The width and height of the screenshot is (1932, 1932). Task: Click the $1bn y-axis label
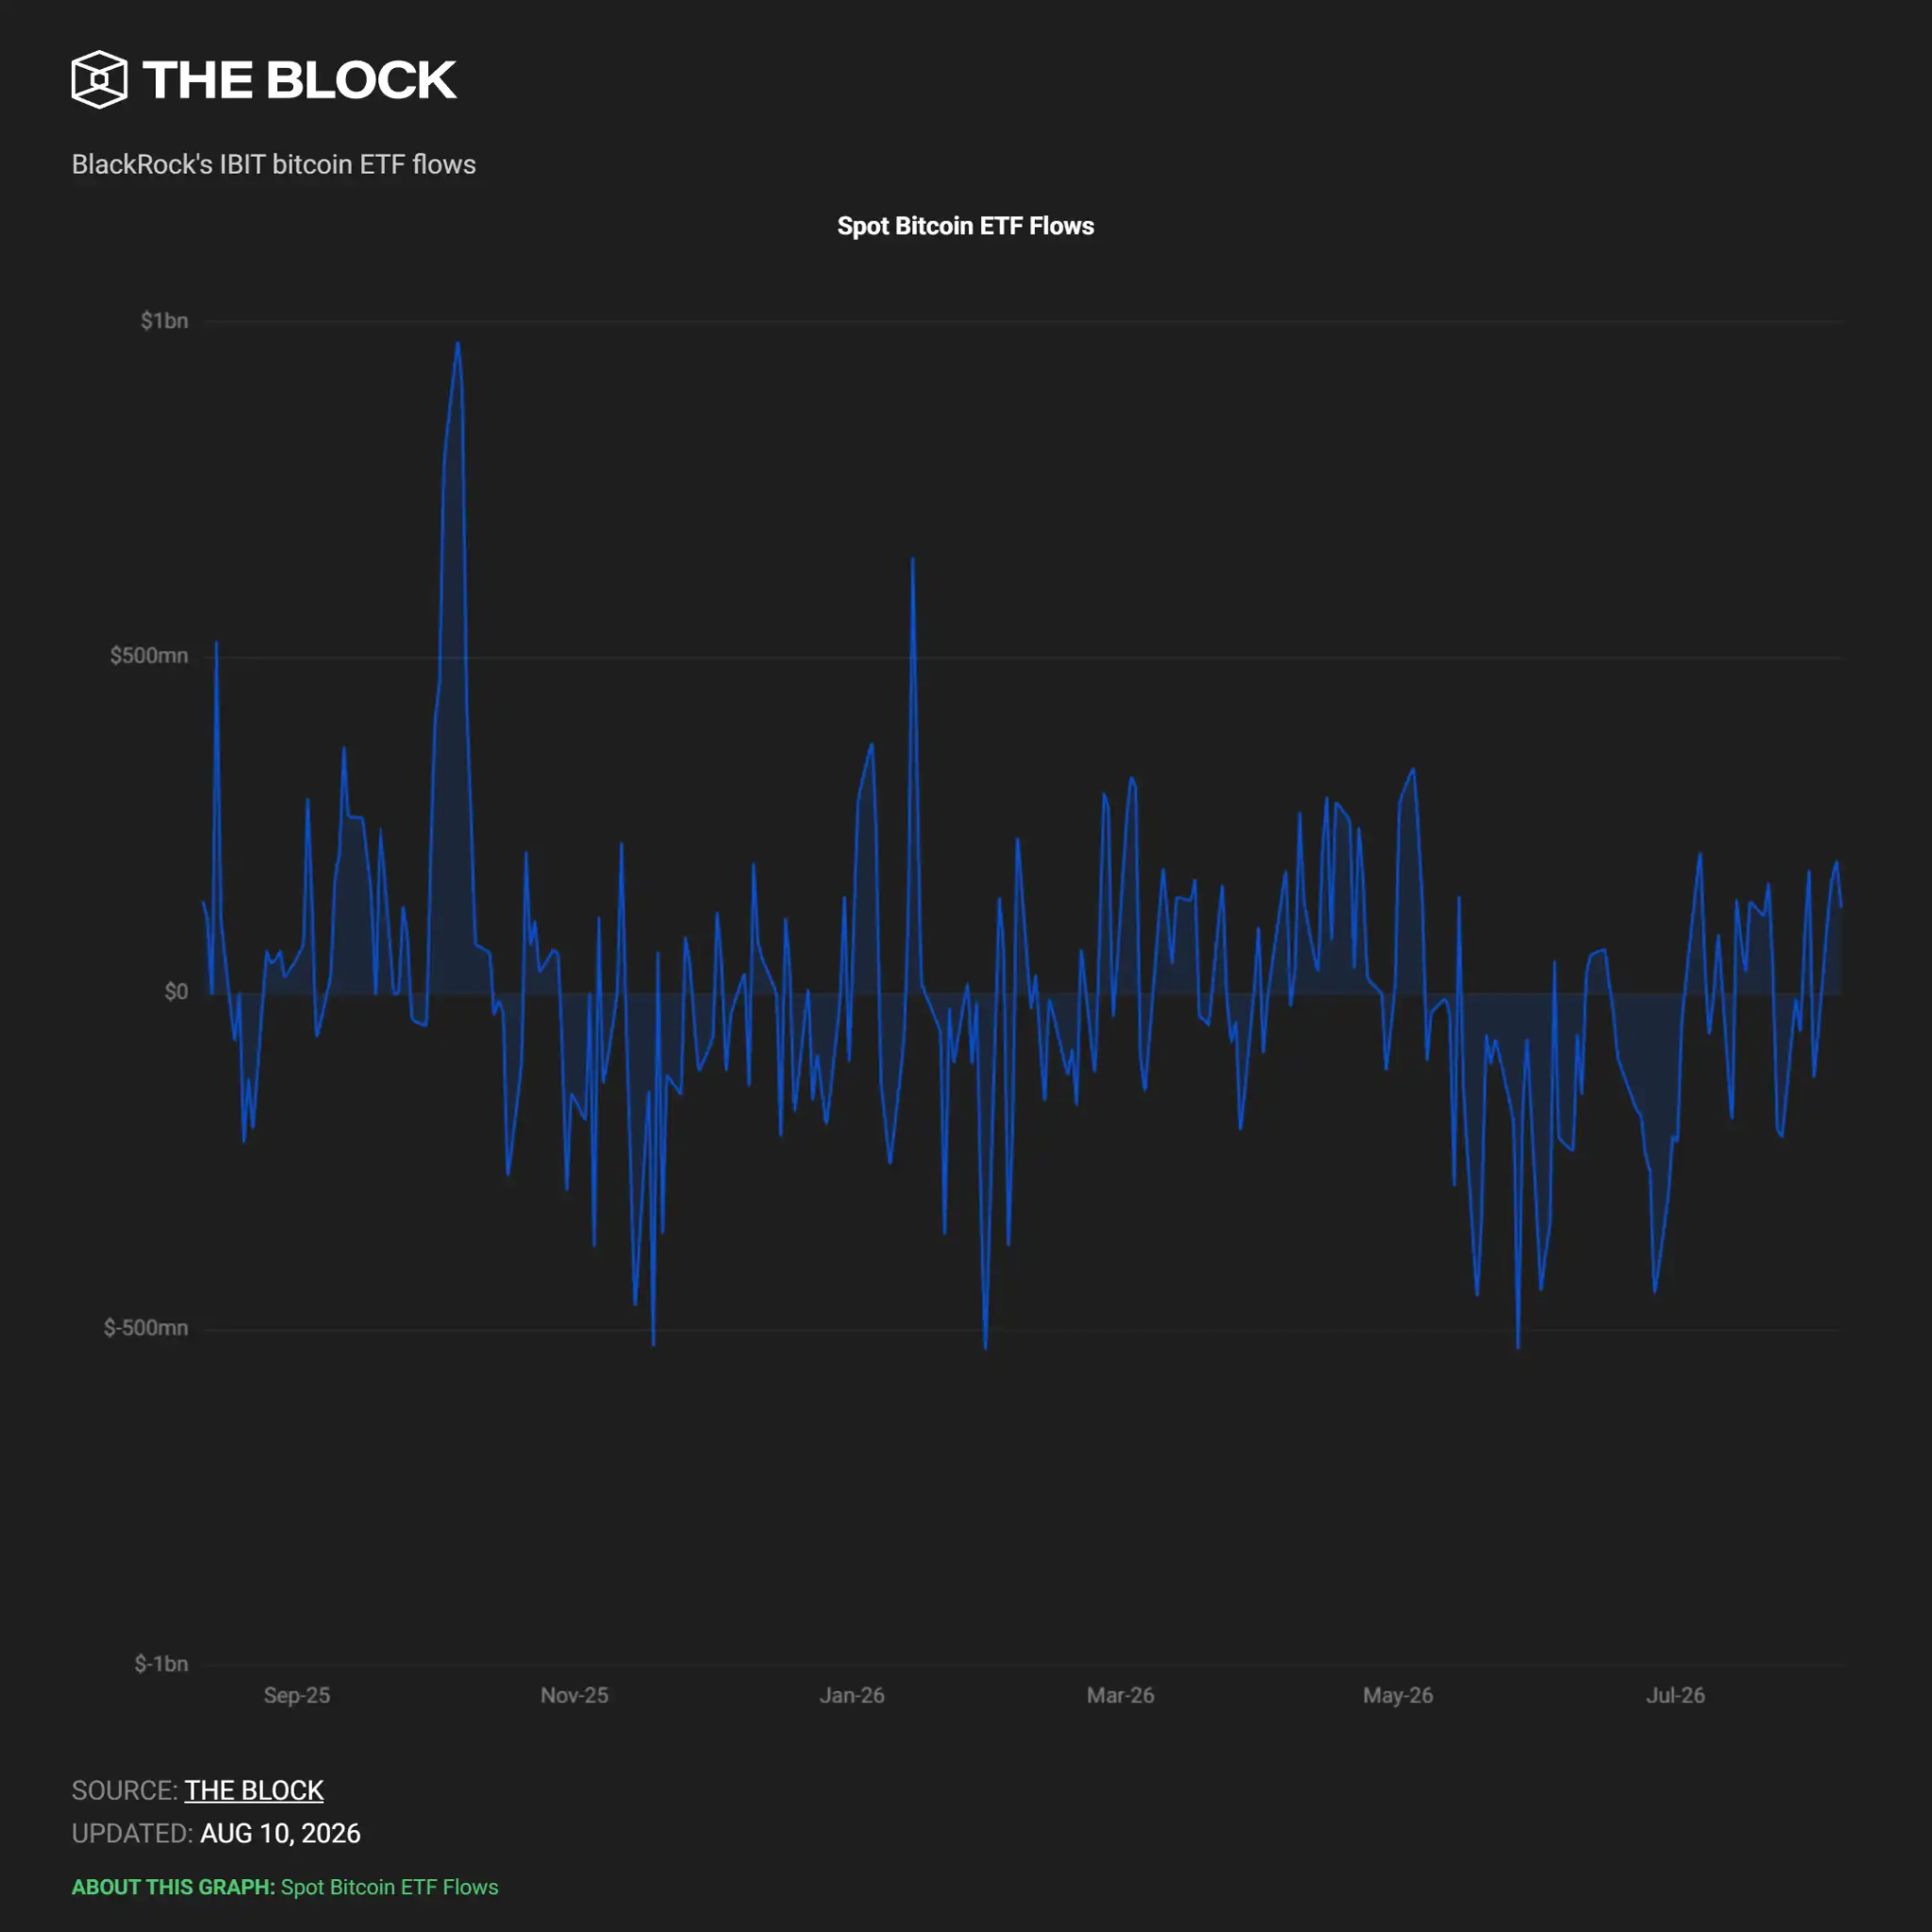[164, 321]
